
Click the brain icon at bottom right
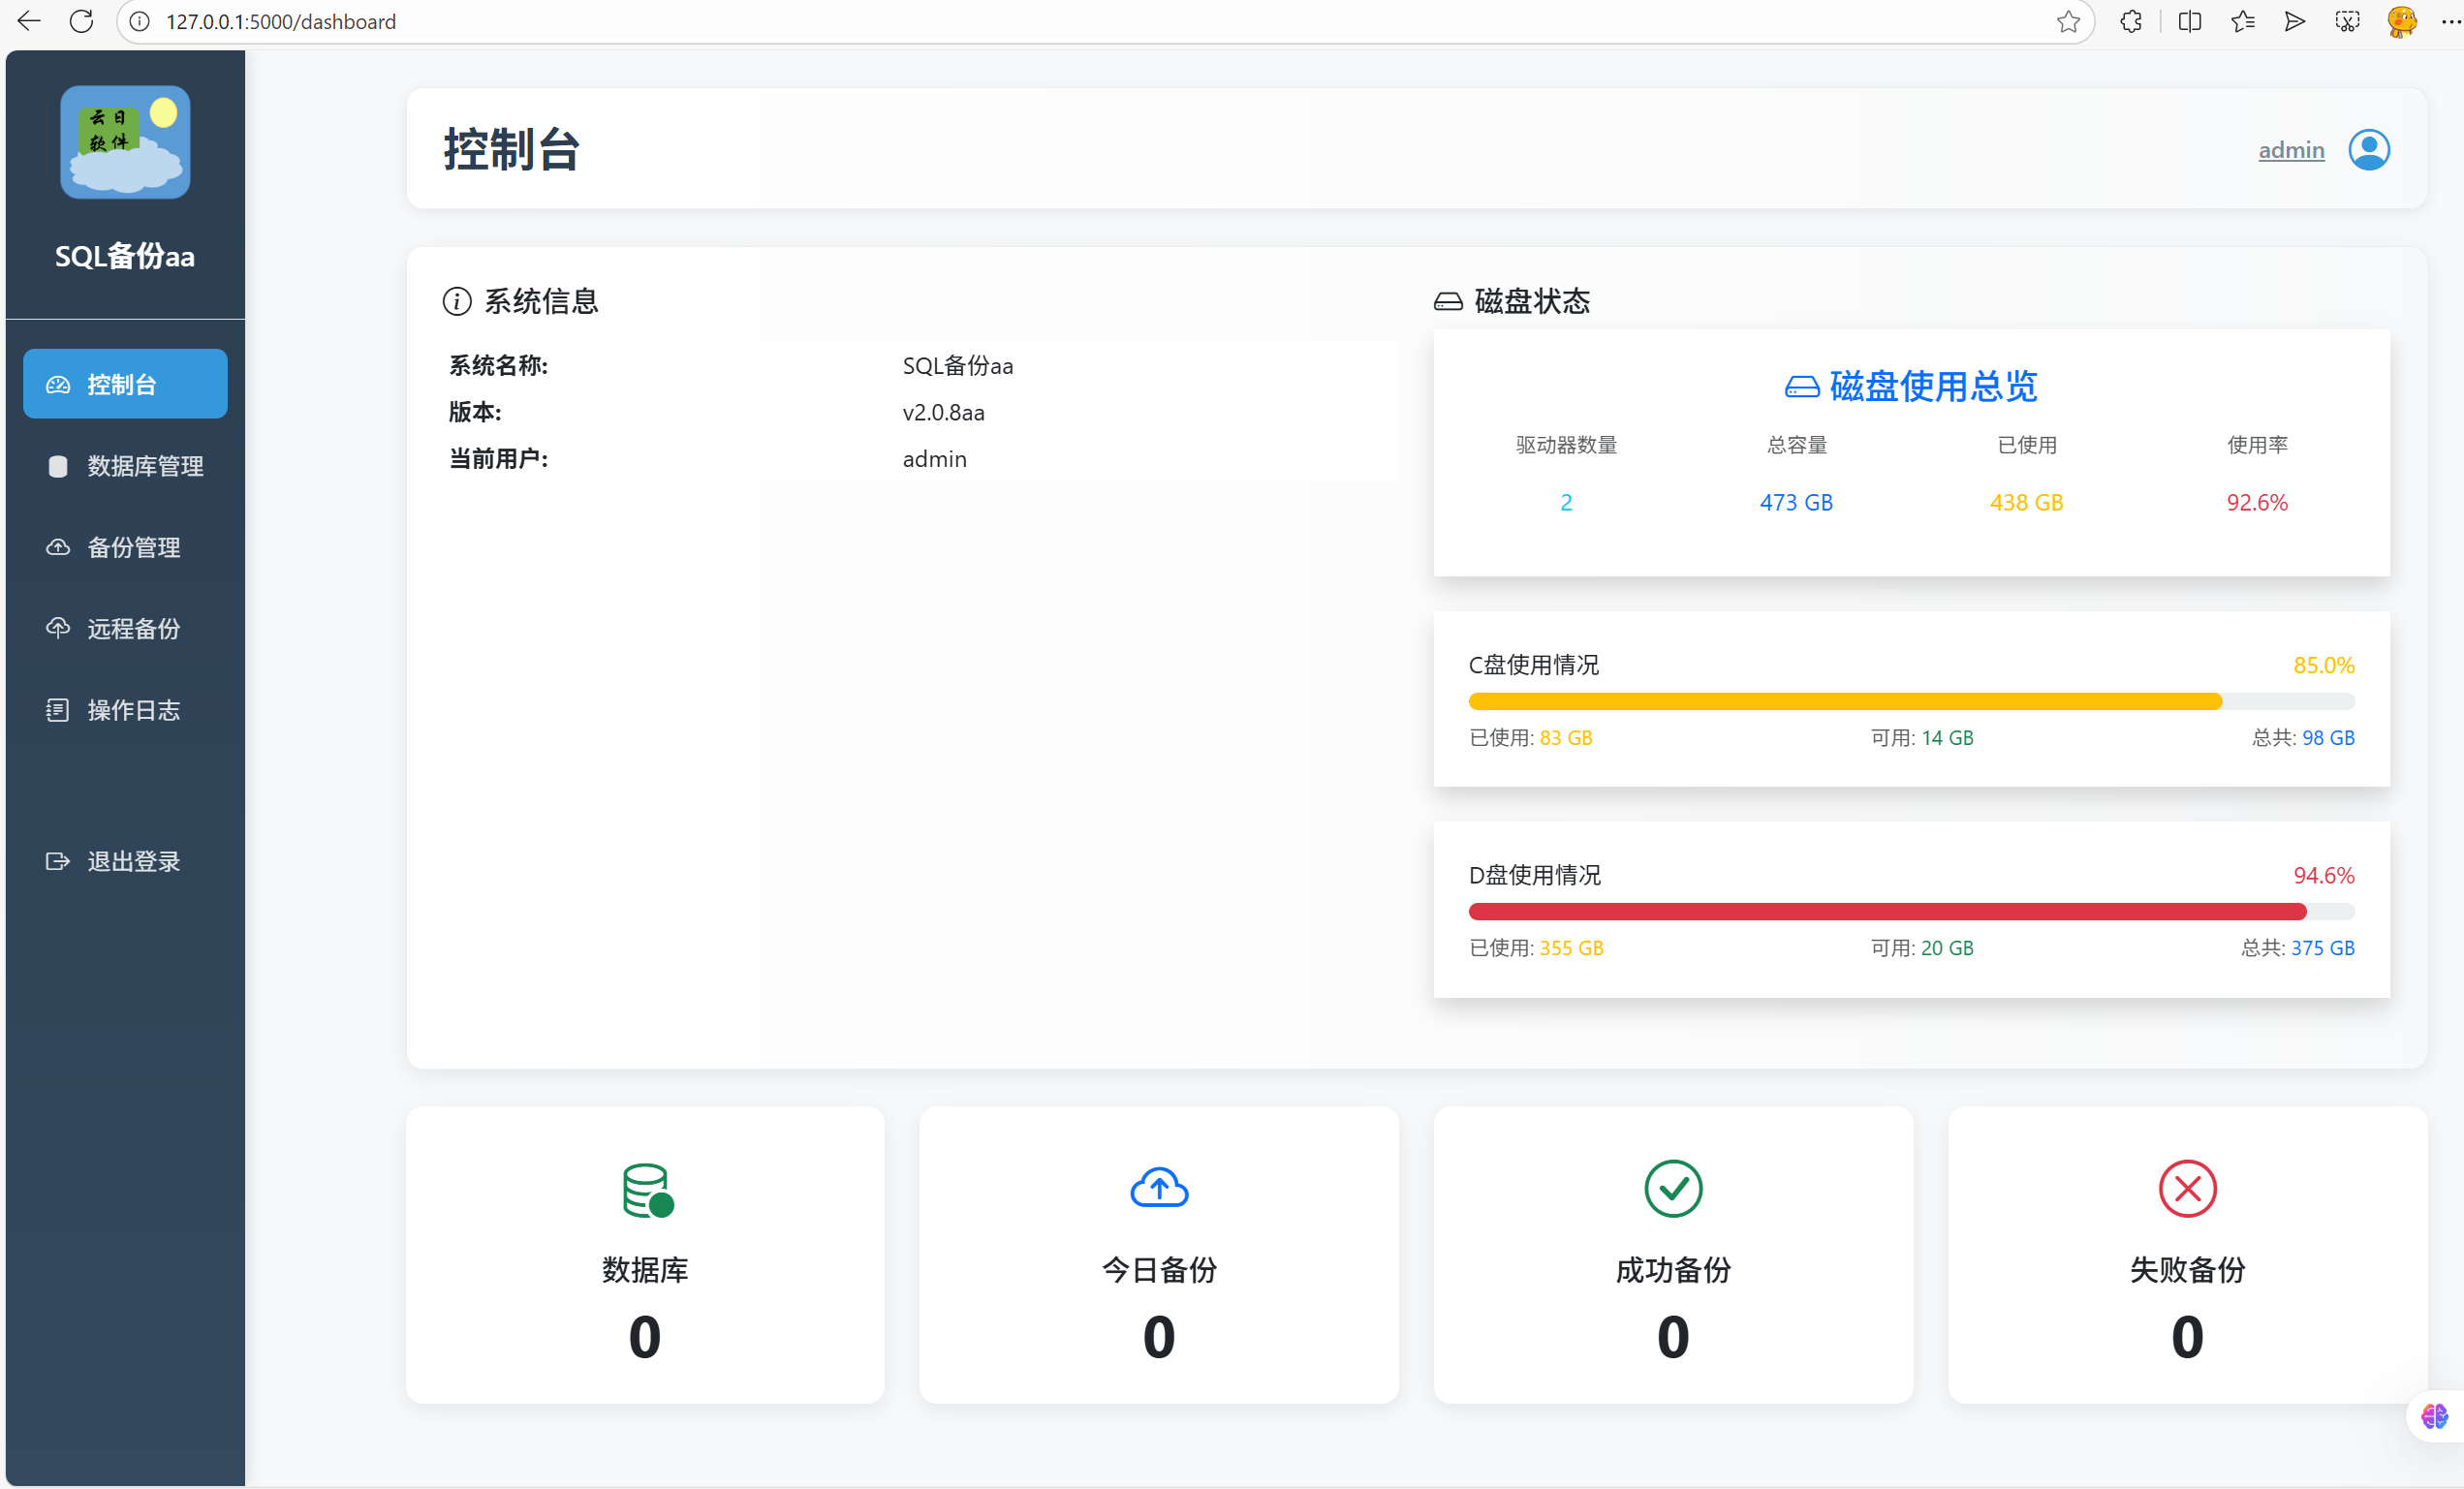[2434, 1416]
